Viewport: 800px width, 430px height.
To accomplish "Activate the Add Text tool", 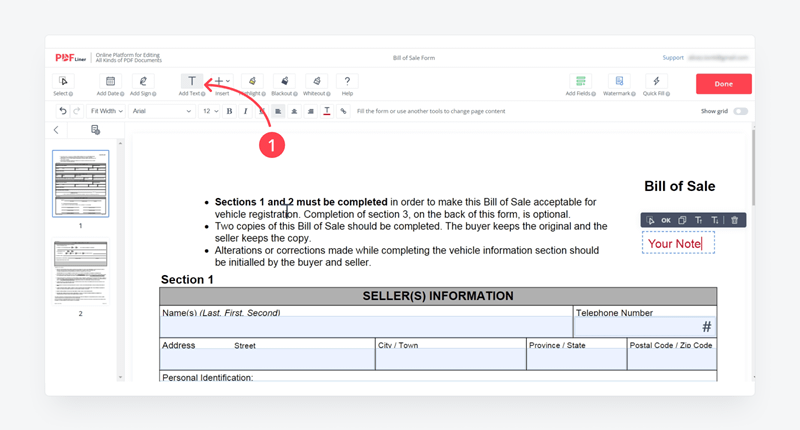I will point(192,82).
